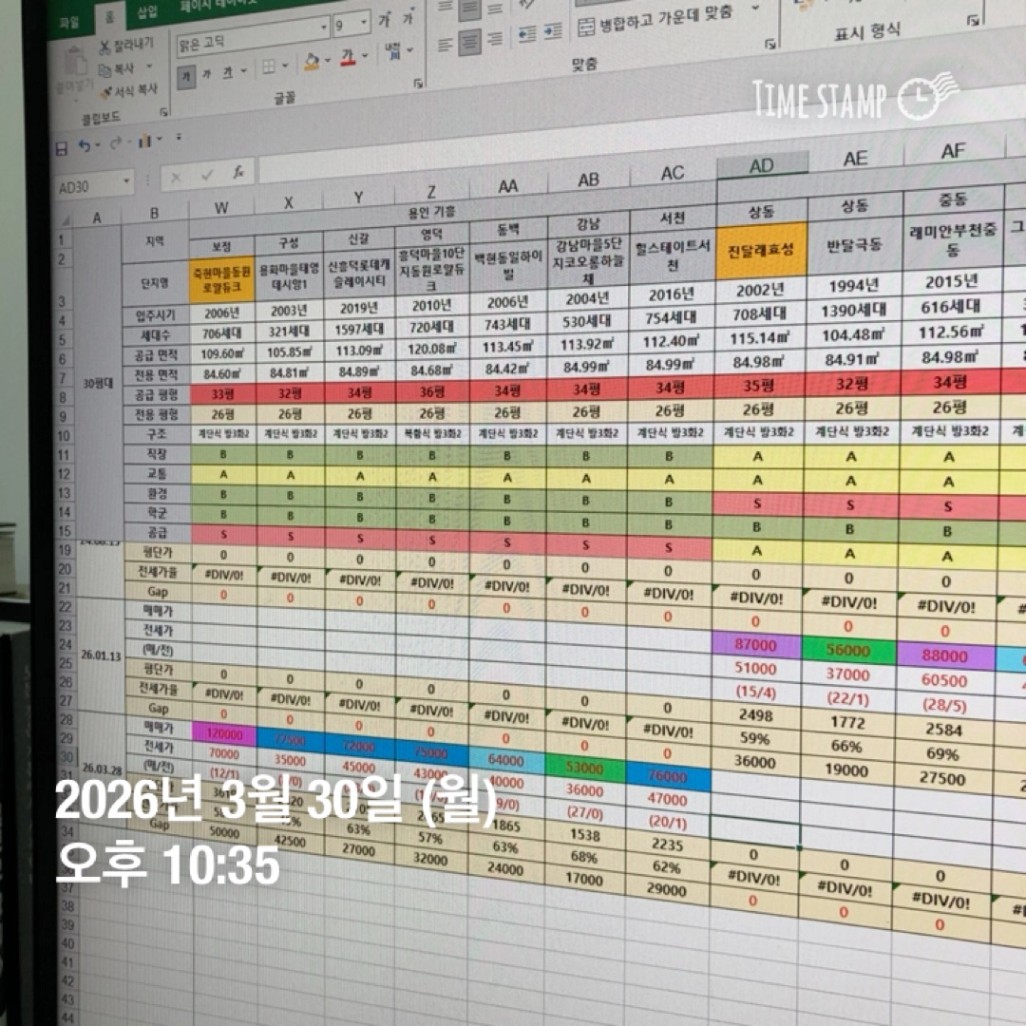Open the number format (표시 형식) dialog launcher
Viewport: 1026px width, 1026px height.
click(974, 21)
